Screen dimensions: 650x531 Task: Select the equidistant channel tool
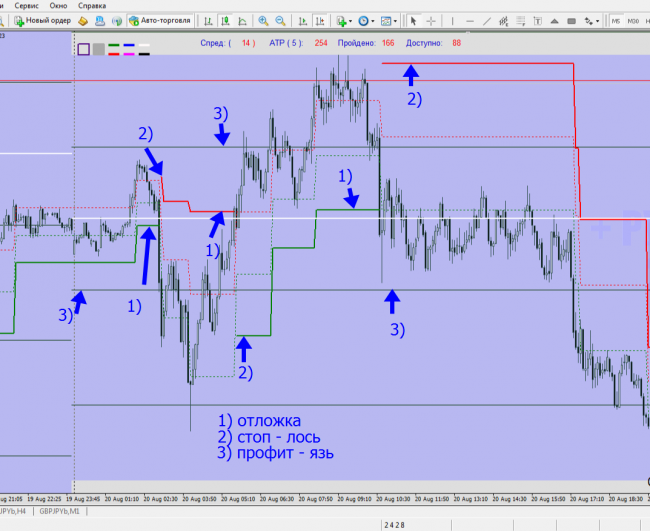pyautogui.click(x=504, y=21)
